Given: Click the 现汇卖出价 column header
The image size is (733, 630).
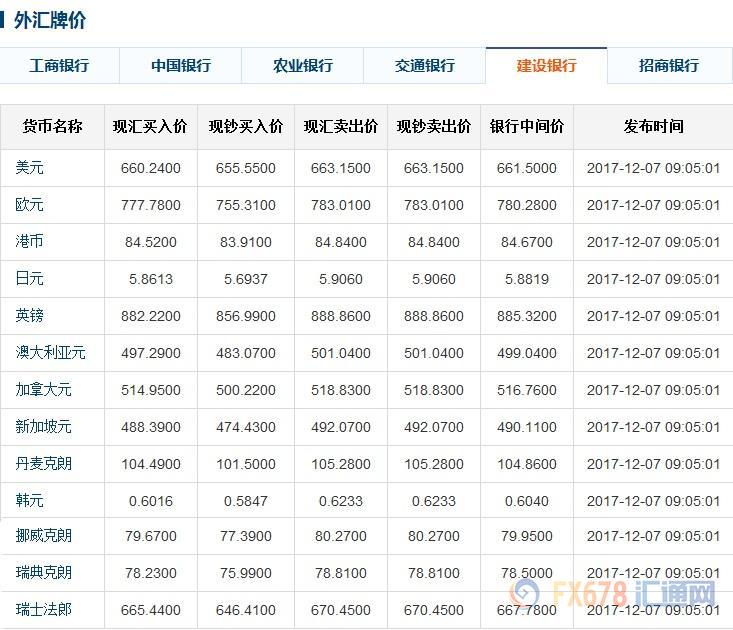Looking at the screenshot, I should [341, 126].
